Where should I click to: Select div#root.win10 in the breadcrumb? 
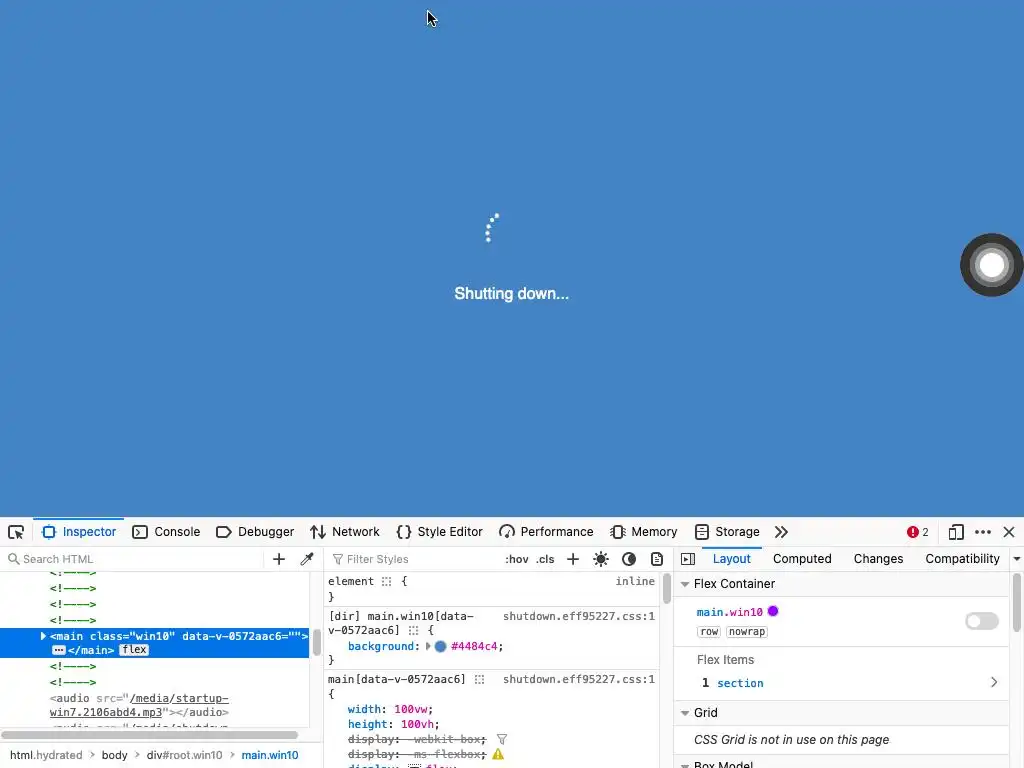tap(184, 755)
